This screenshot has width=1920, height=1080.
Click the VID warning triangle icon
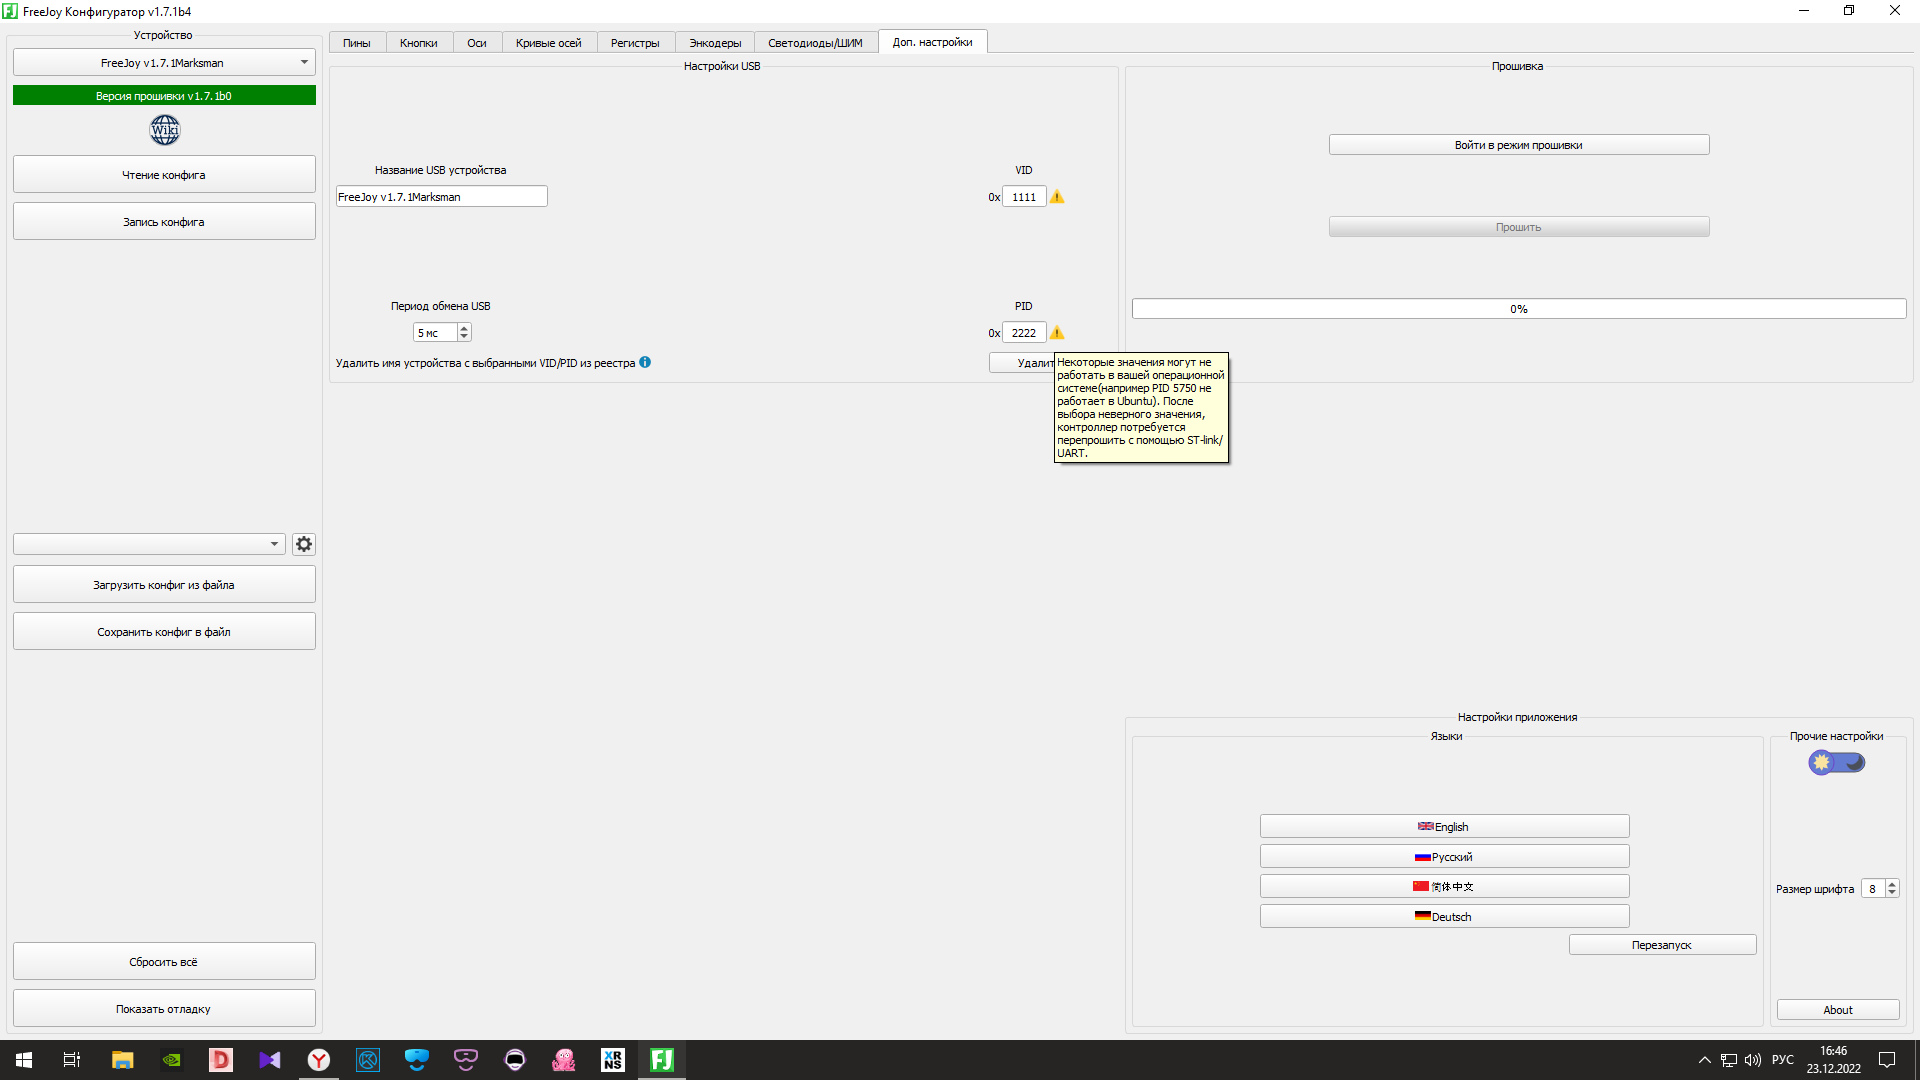(1057, 197)
